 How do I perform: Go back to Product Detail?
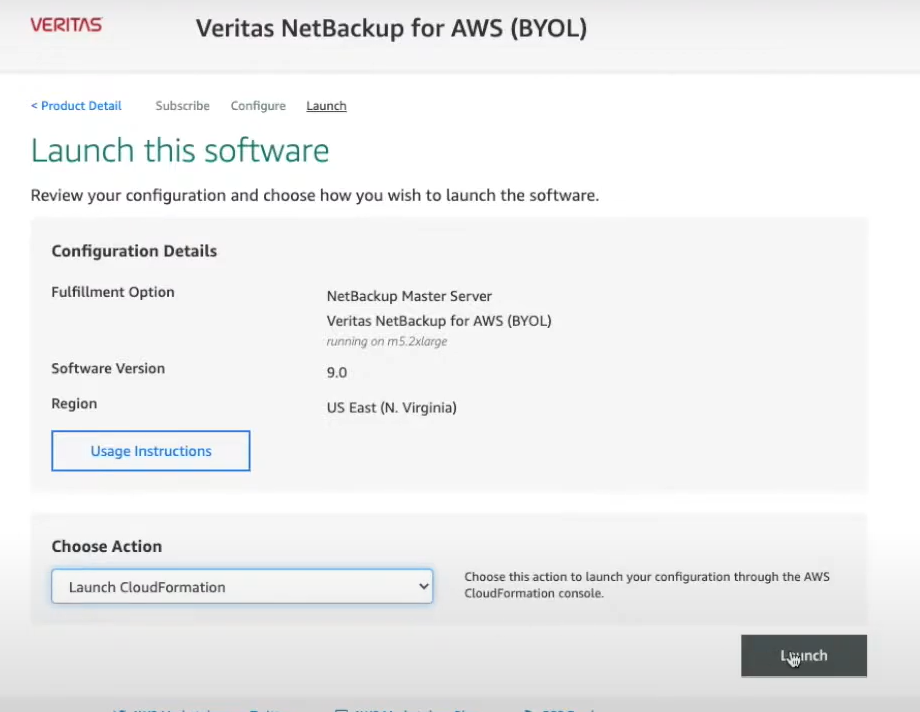76,106
